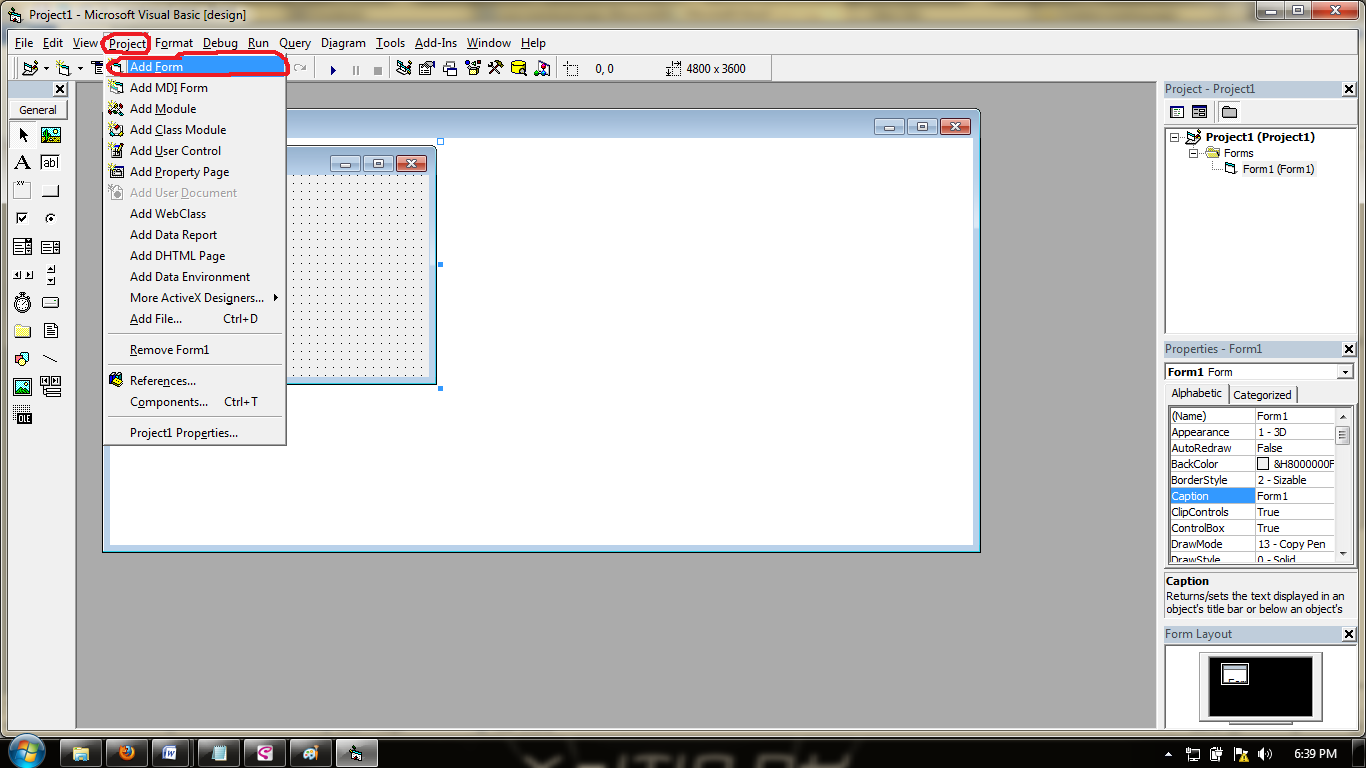Select the horizontal scroll bar tool
Screen dimensions: 1366x768
tap(23, 275)
